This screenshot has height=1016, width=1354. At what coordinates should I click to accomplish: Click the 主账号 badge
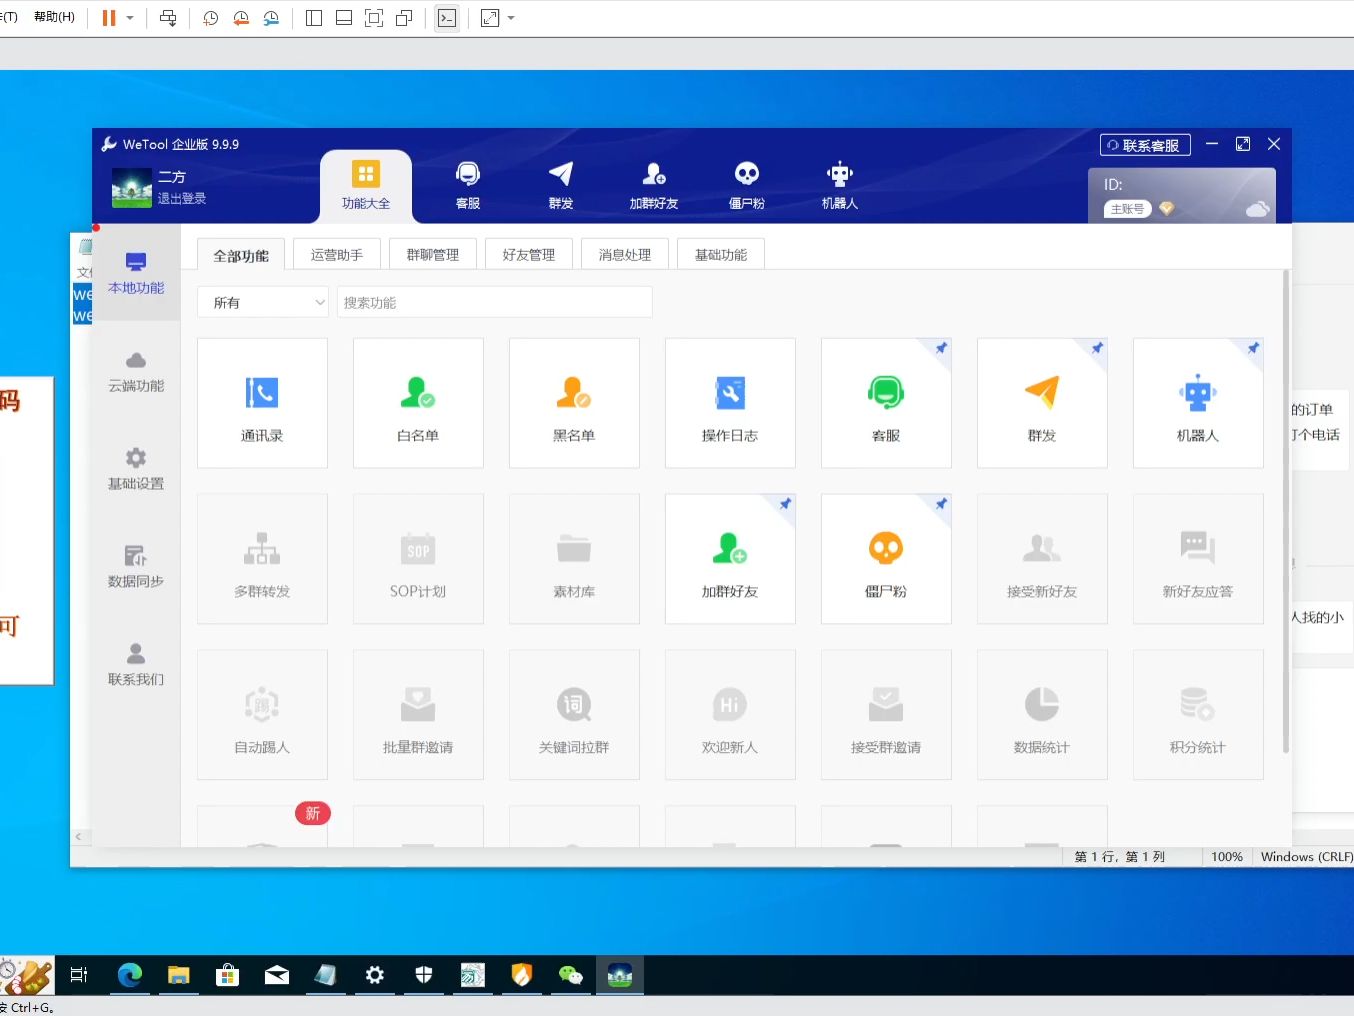(x=1128, y=209)
